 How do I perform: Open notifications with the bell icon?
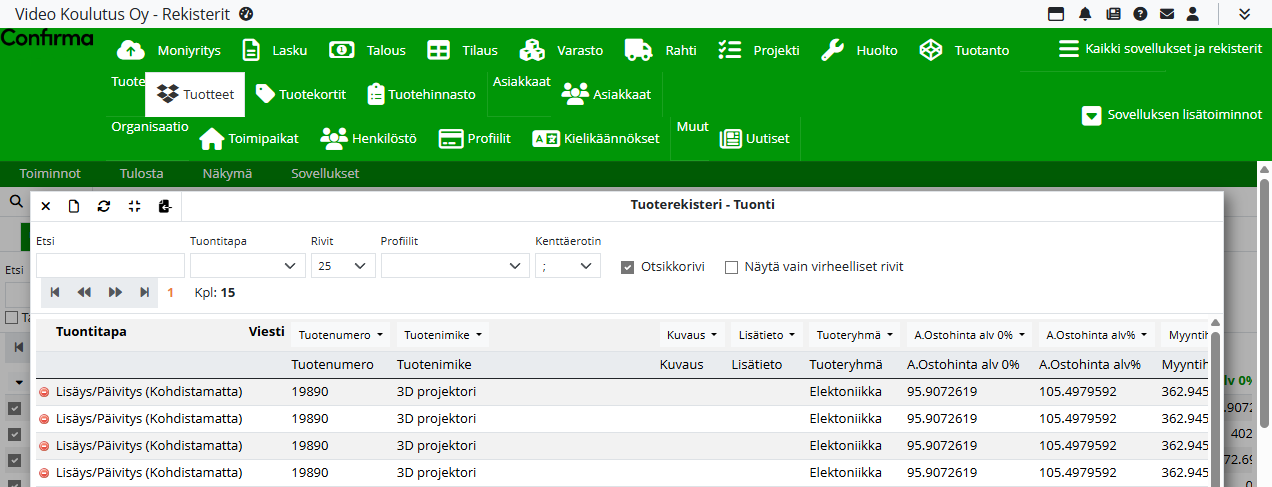pyautogui.click(x=1085, y=14)
